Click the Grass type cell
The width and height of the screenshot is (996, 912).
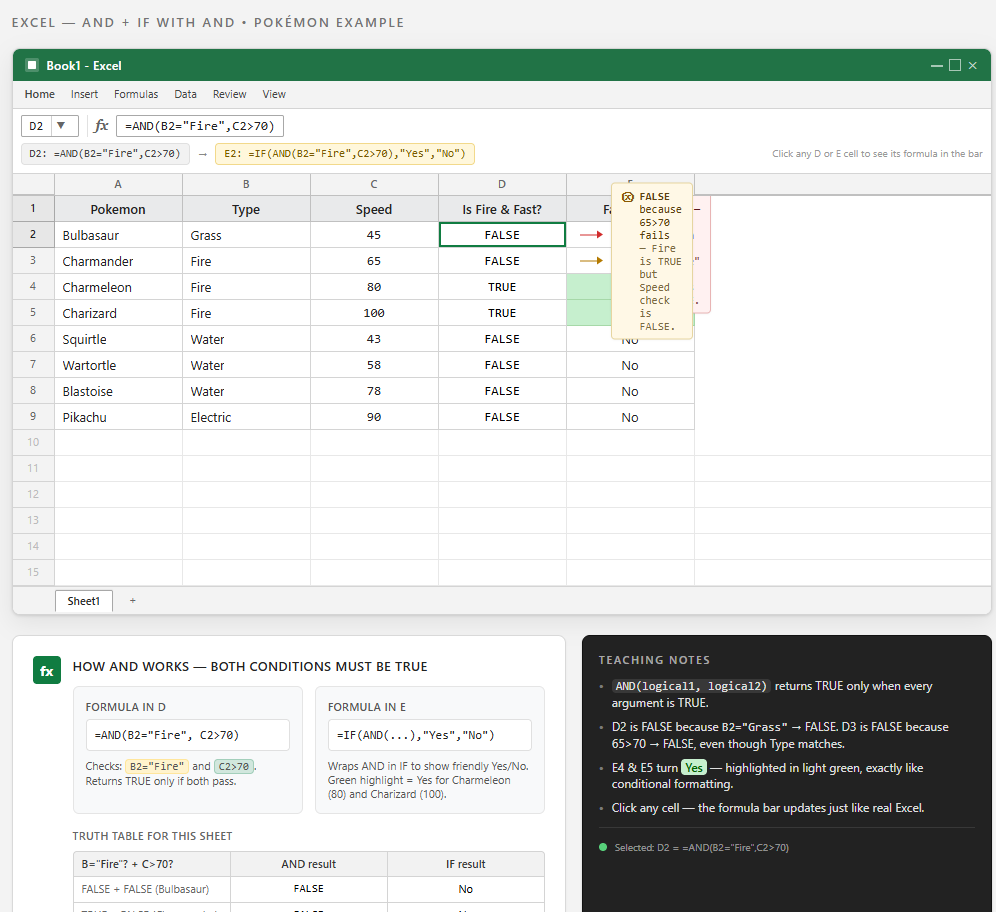(246, 235)
